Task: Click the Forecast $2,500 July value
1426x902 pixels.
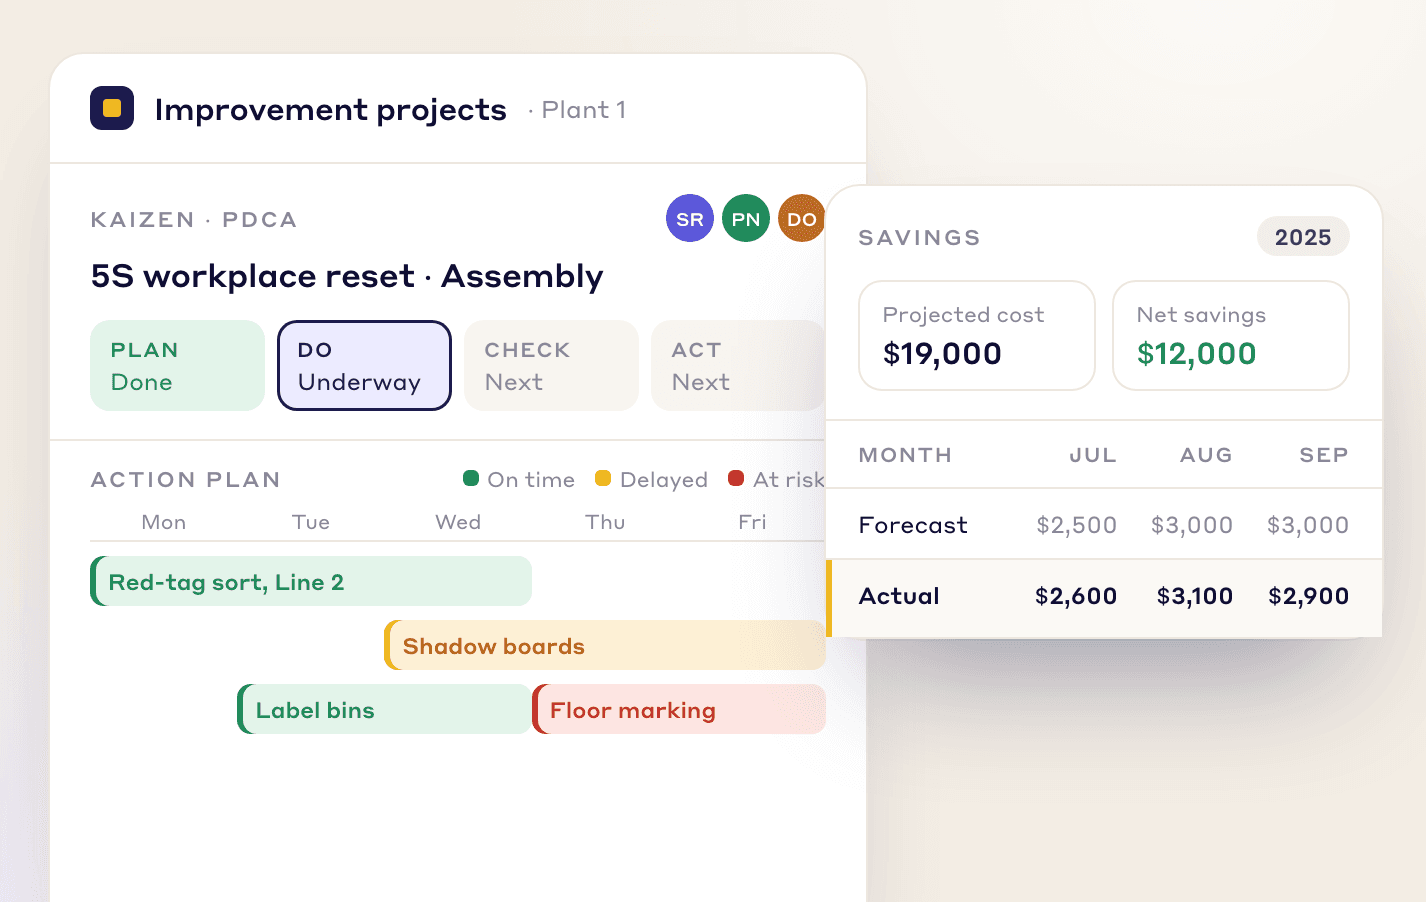Action: pyautogui.click(x=1076, y=525)
